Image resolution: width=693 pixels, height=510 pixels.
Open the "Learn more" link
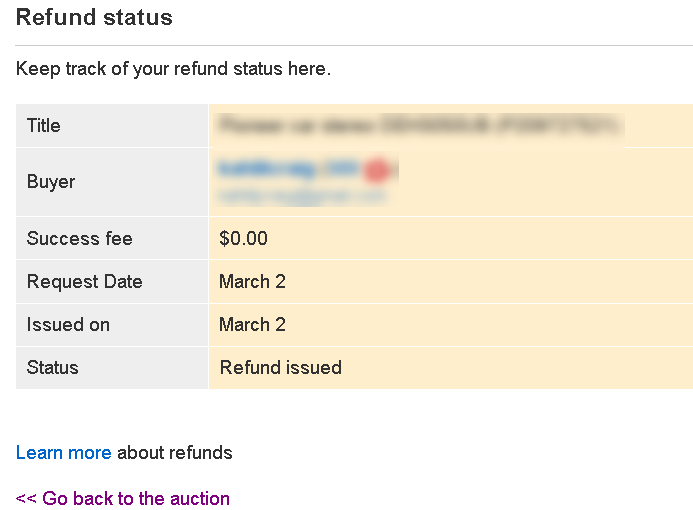(x=63, y=453)
